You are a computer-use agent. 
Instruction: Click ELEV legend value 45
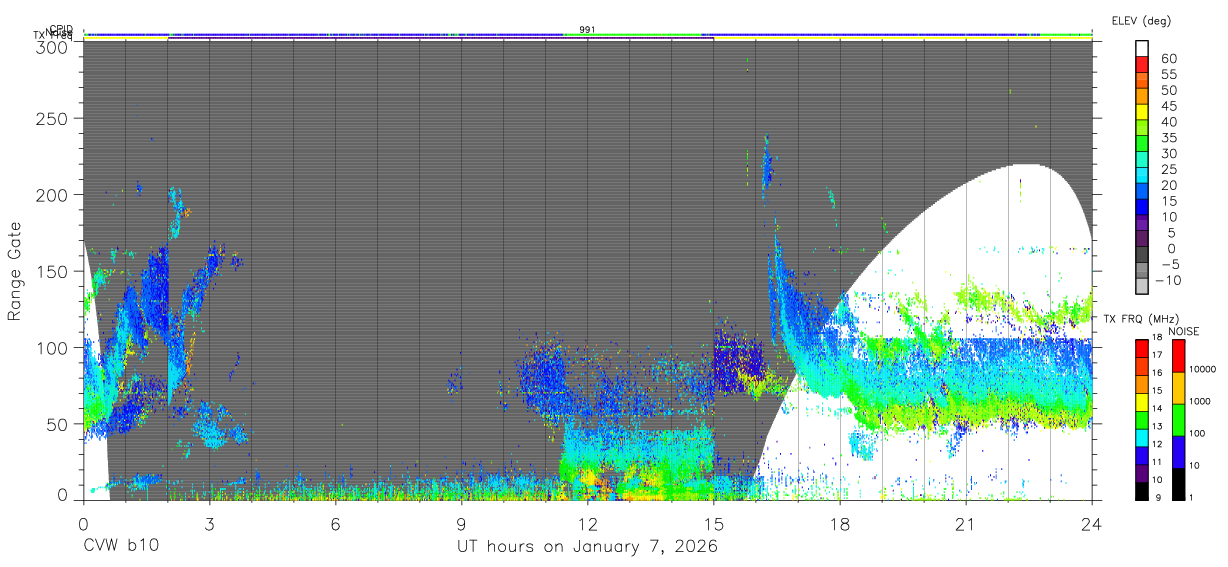pos(1169,106)
